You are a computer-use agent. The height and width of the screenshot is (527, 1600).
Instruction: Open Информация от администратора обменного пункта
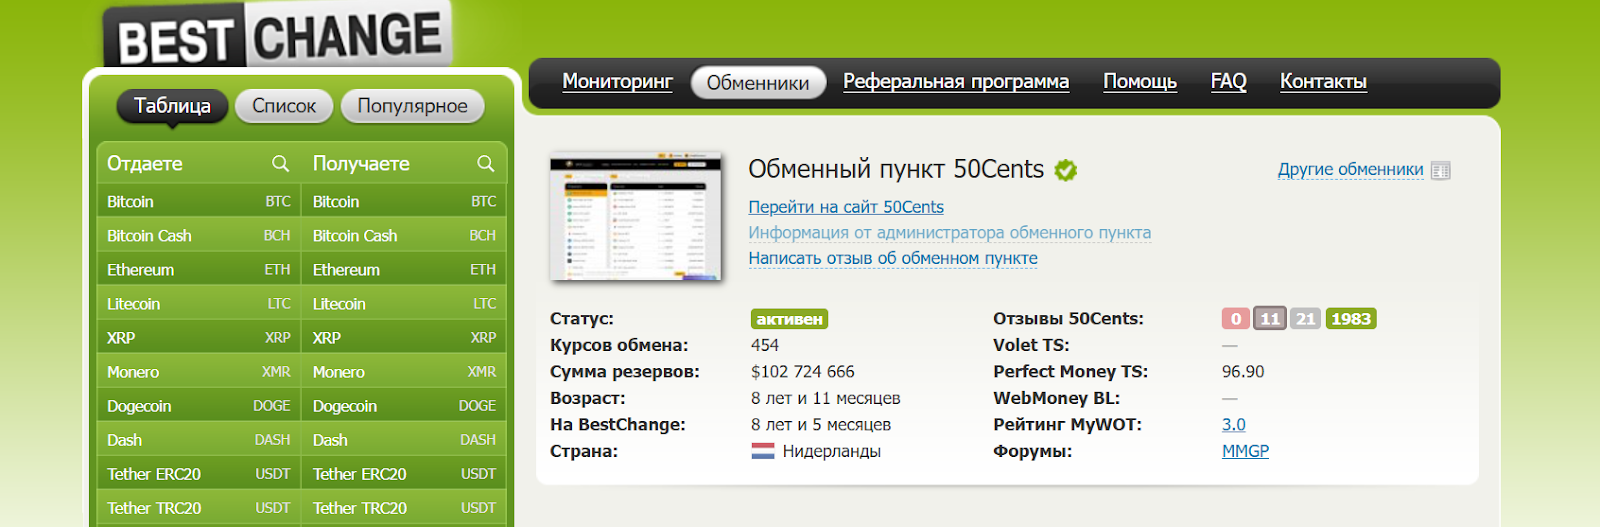click(950, 233)
